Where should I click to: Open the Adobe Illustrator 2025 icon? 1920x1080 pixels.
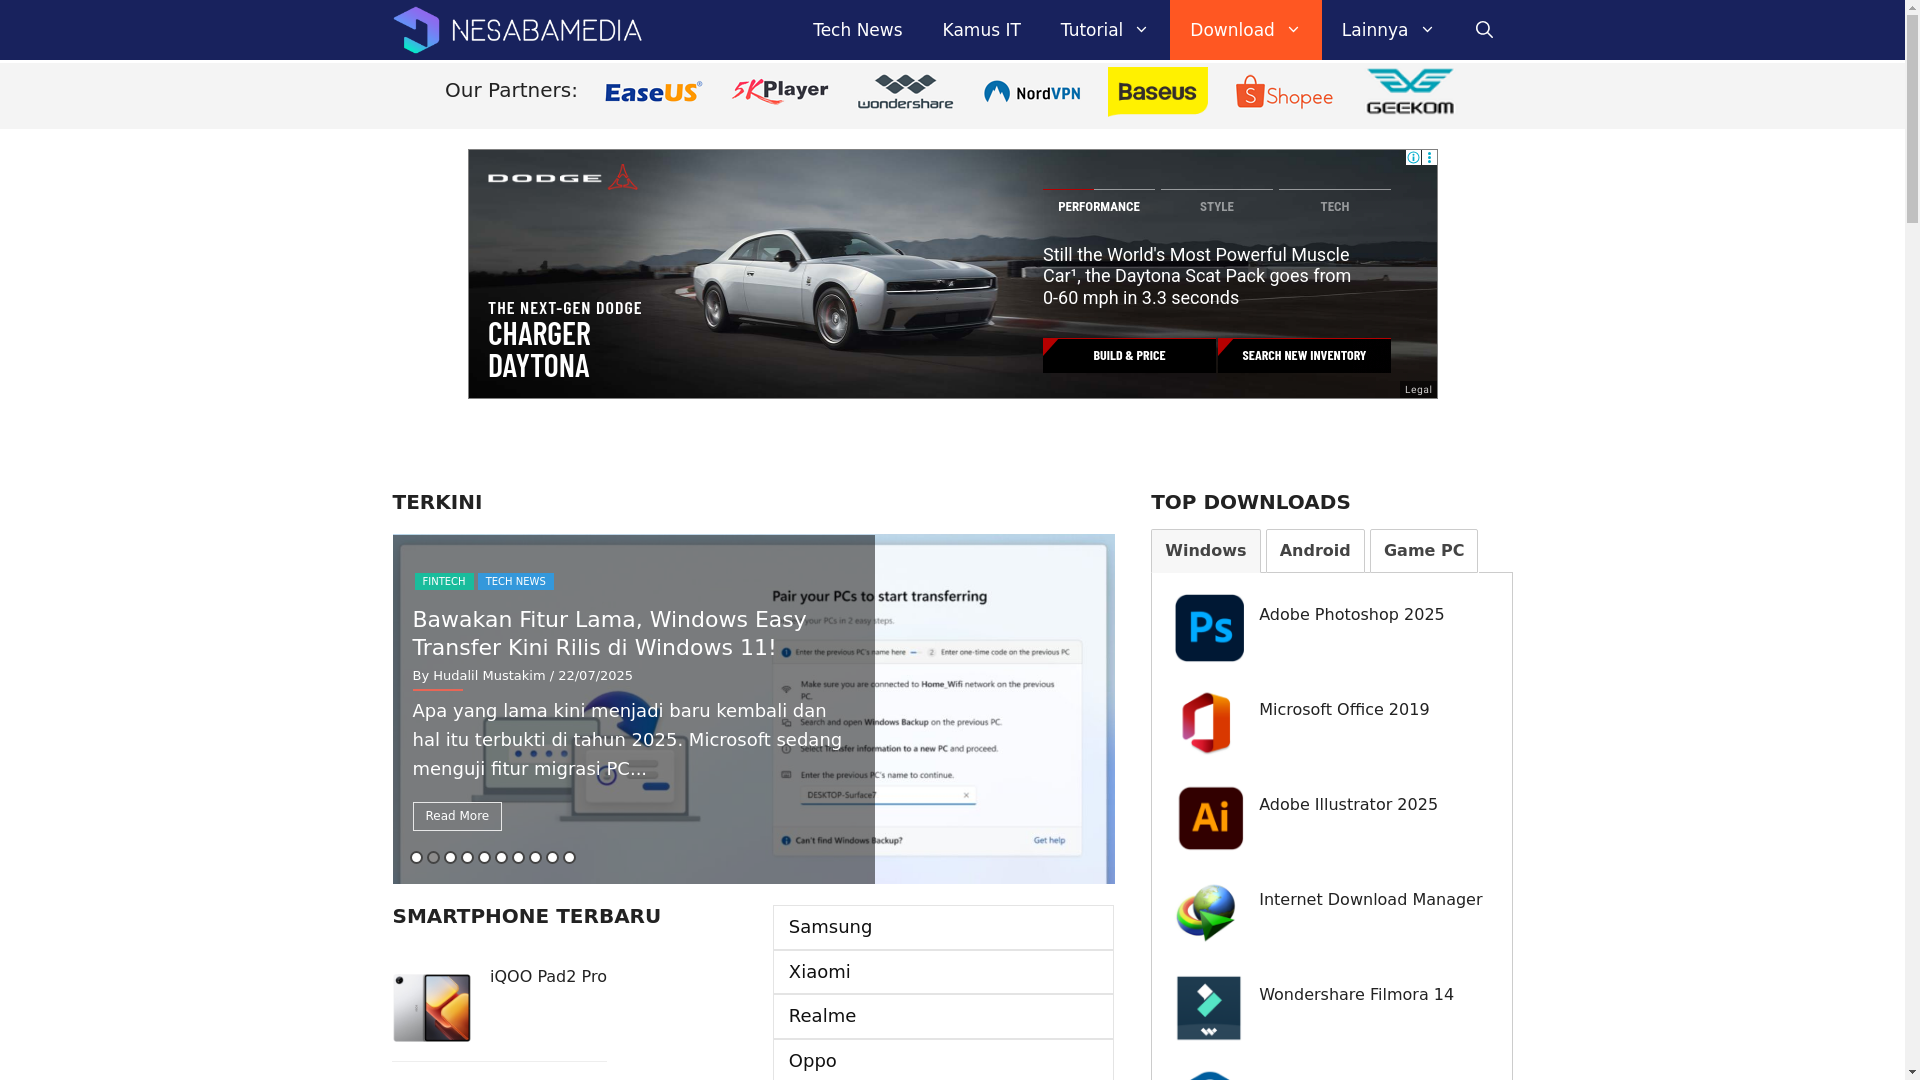(1209, 818)
